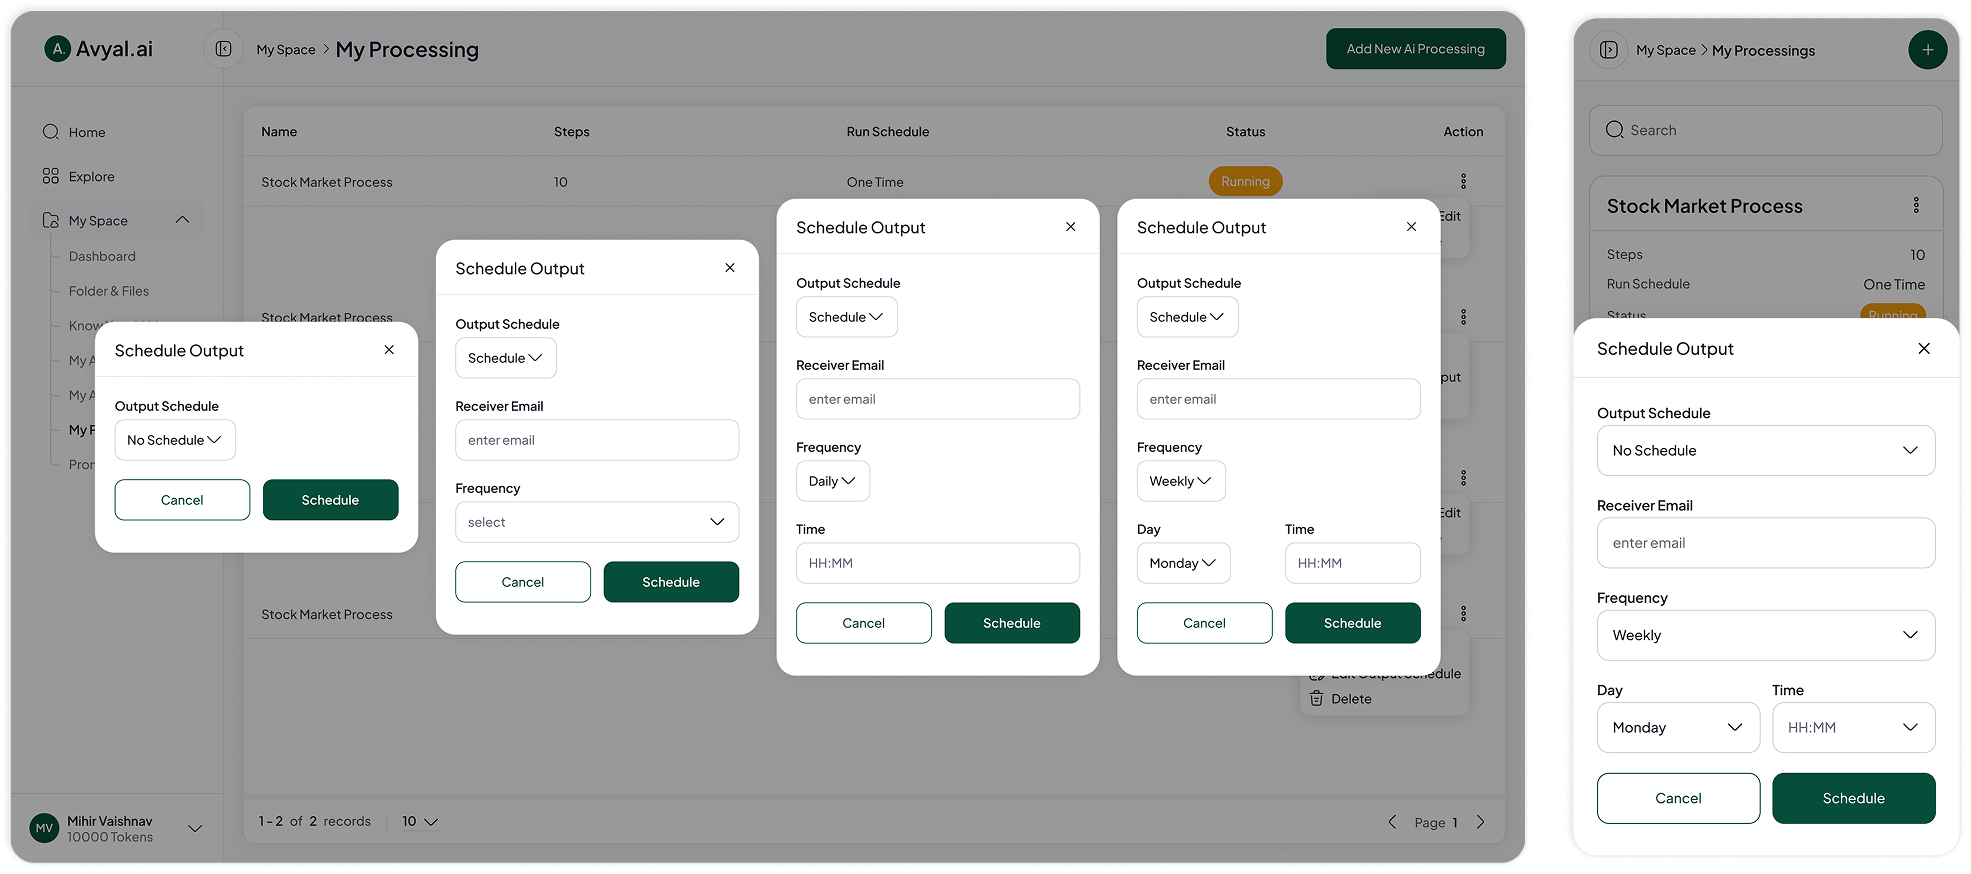Close the mobile Schedule Output panel
The image size is (1971, 874).
1923,349
